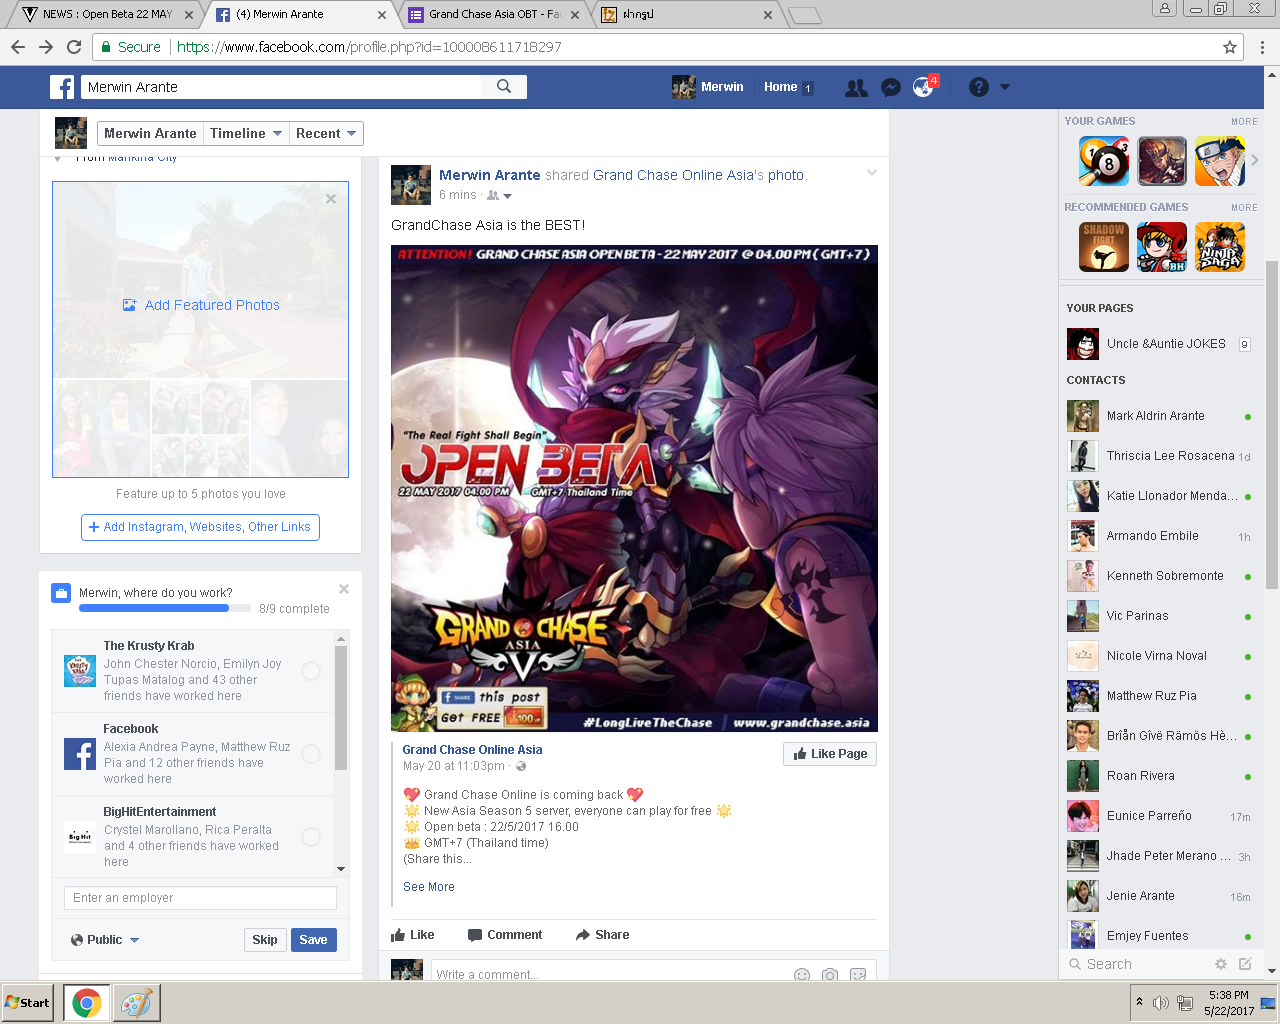Viewport: 1280px width, 1024px height.
Task: Open Friend Requests icon
Action: click(856, 88)
